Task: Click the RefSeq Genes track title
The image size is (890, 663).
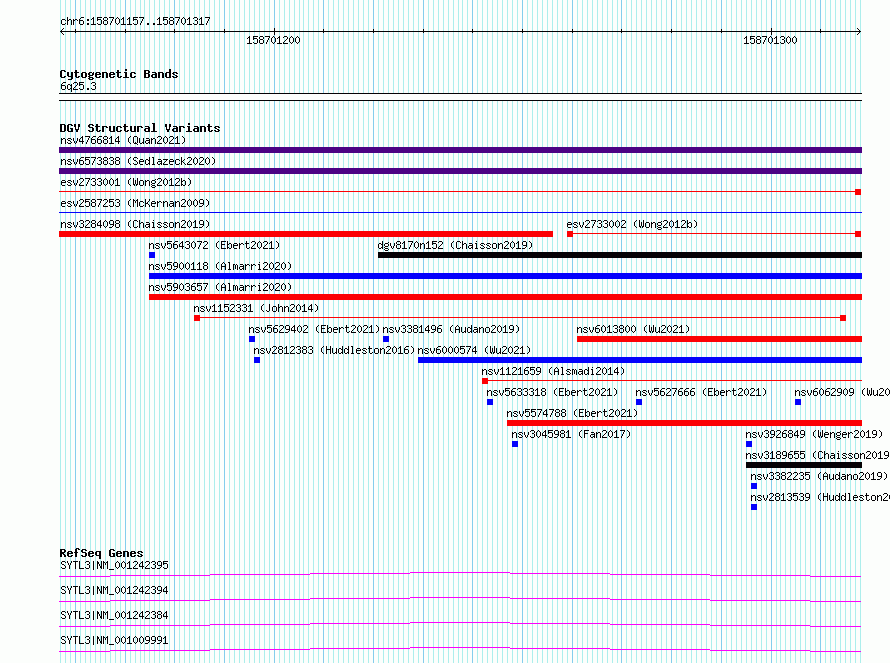Action: 101,553
